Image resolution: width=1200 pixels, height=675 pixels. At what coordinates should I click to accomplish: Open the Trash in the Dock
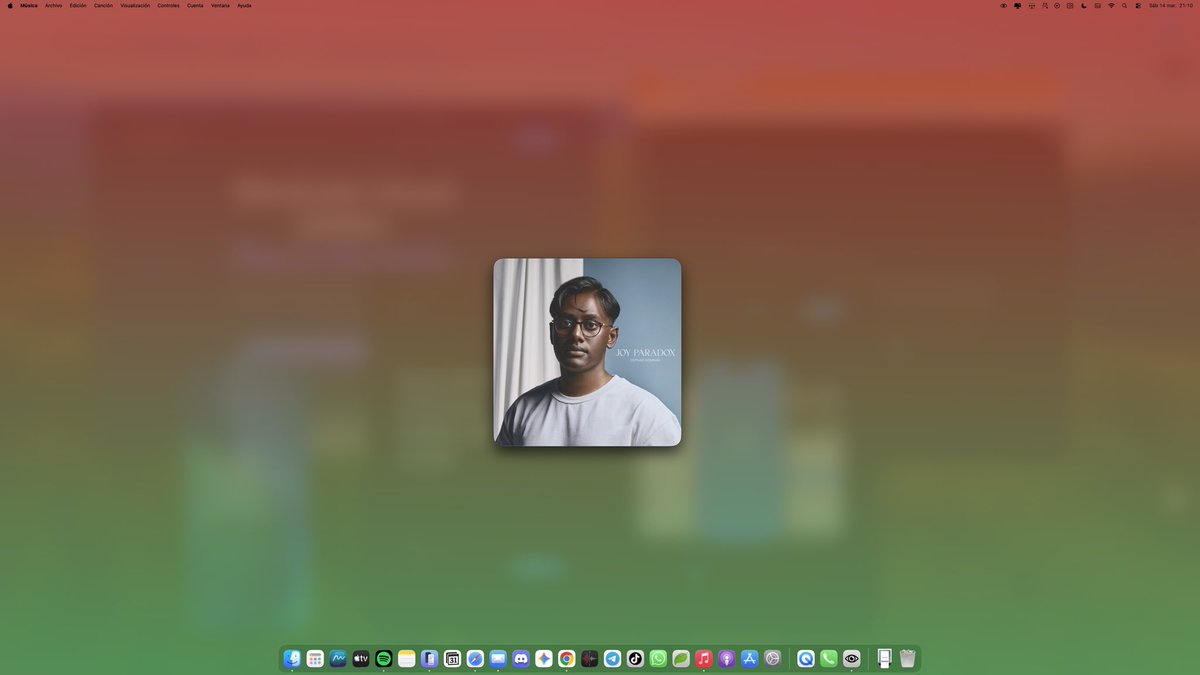pyautogui.click(x=907, y=658)
